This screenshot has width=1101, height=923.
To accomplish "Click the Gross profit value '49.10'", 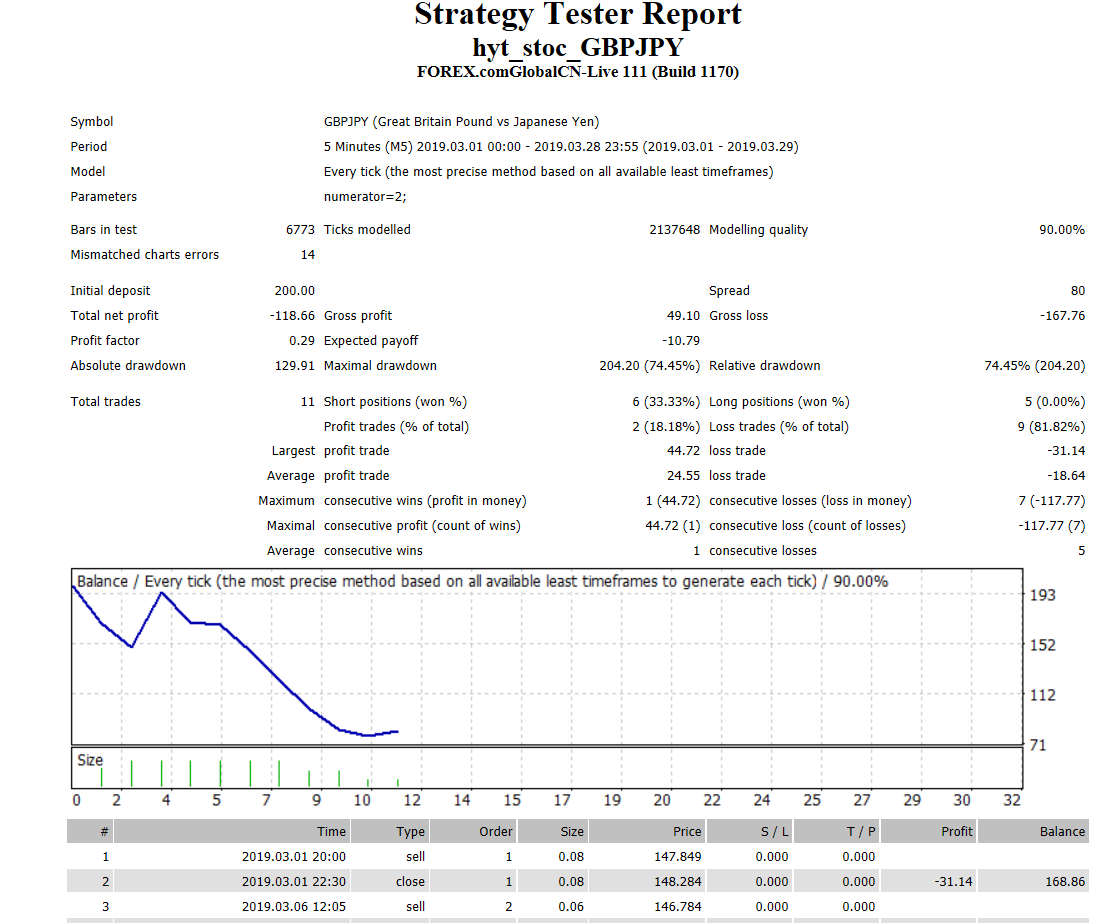I will click(x=683, y=316).
